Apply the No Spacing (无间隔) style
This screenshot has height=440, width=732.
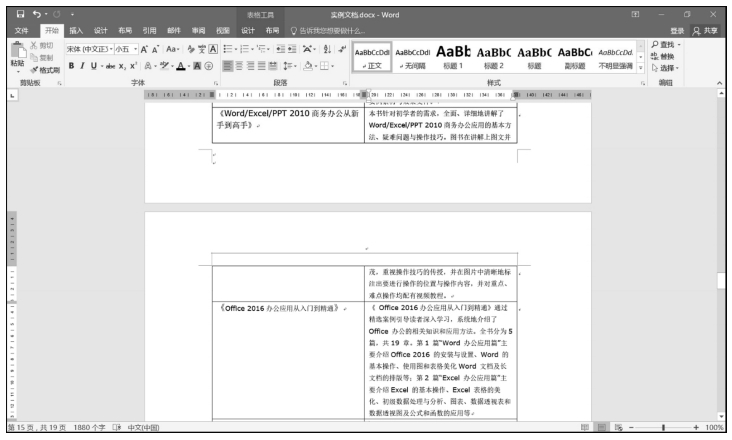coord(413,57)
